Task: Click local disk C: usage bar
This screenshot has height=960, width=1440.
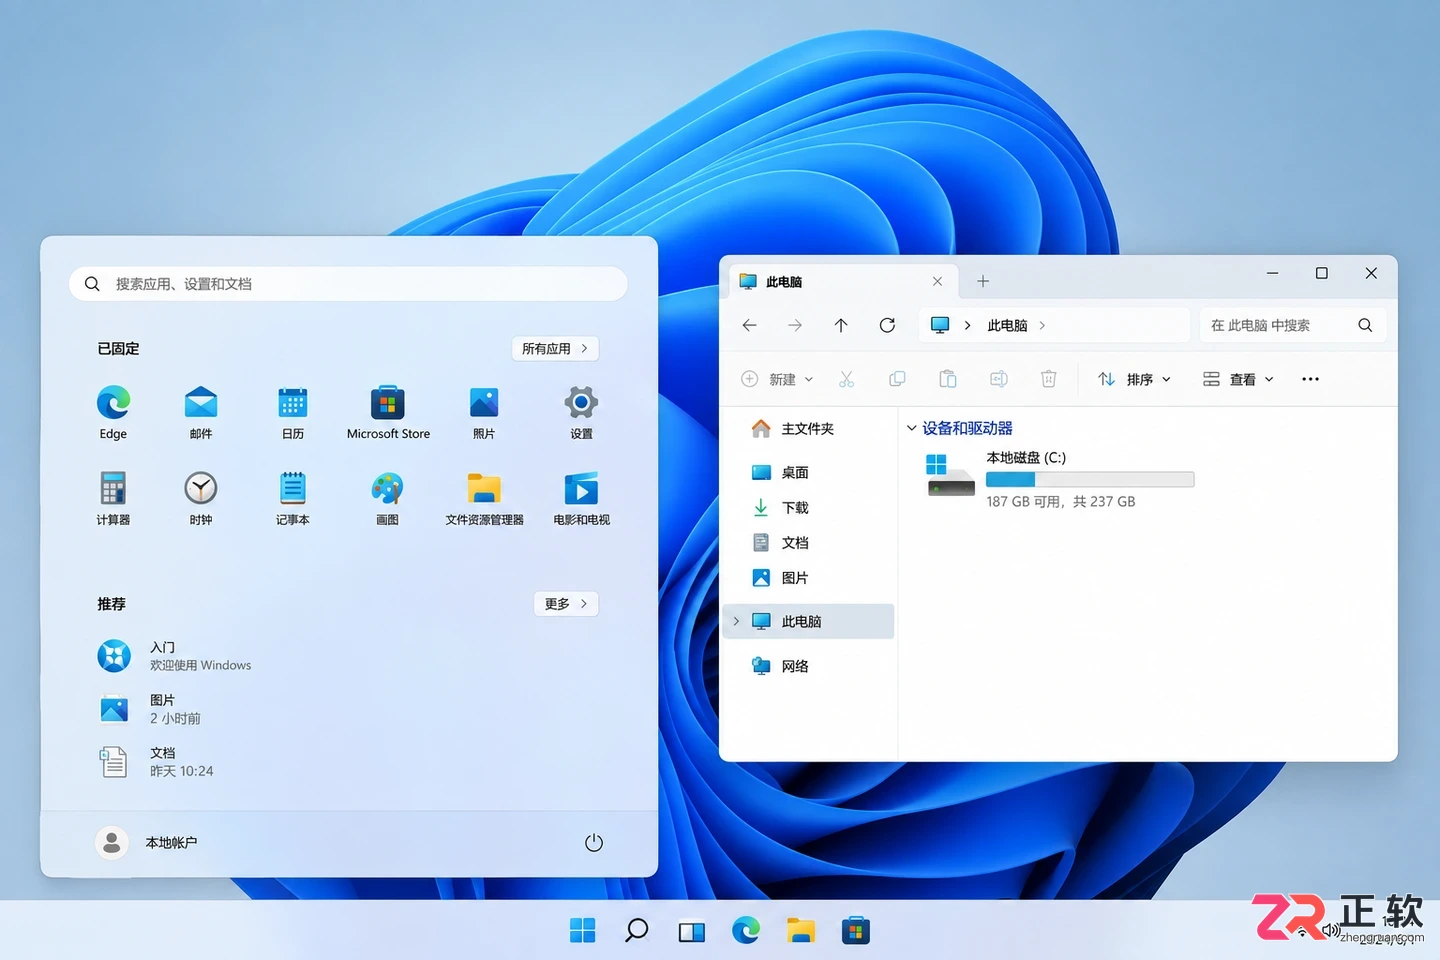Action: [1090, 479]
